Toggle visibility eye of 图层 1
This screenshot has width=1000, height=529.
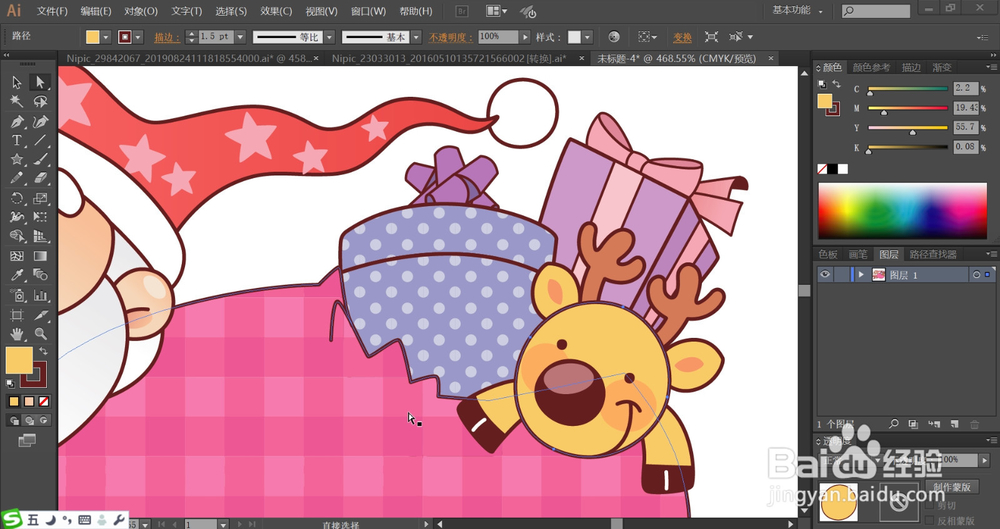825,274
